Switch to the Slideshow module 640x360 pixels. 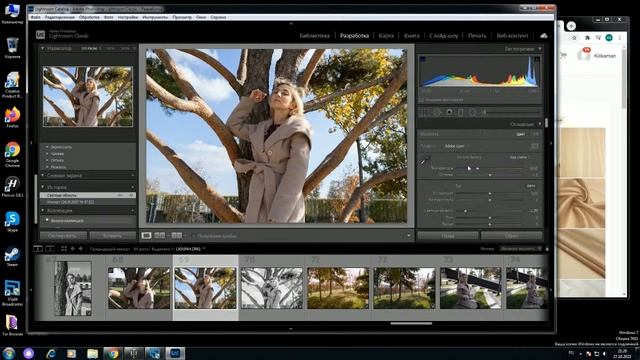[x=443, y=36]
